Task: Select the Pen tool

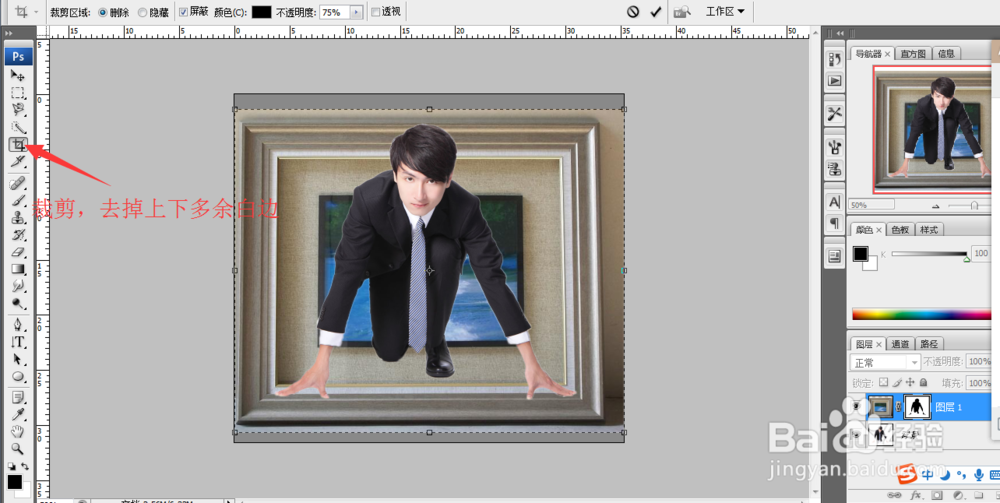Action: 18,324
